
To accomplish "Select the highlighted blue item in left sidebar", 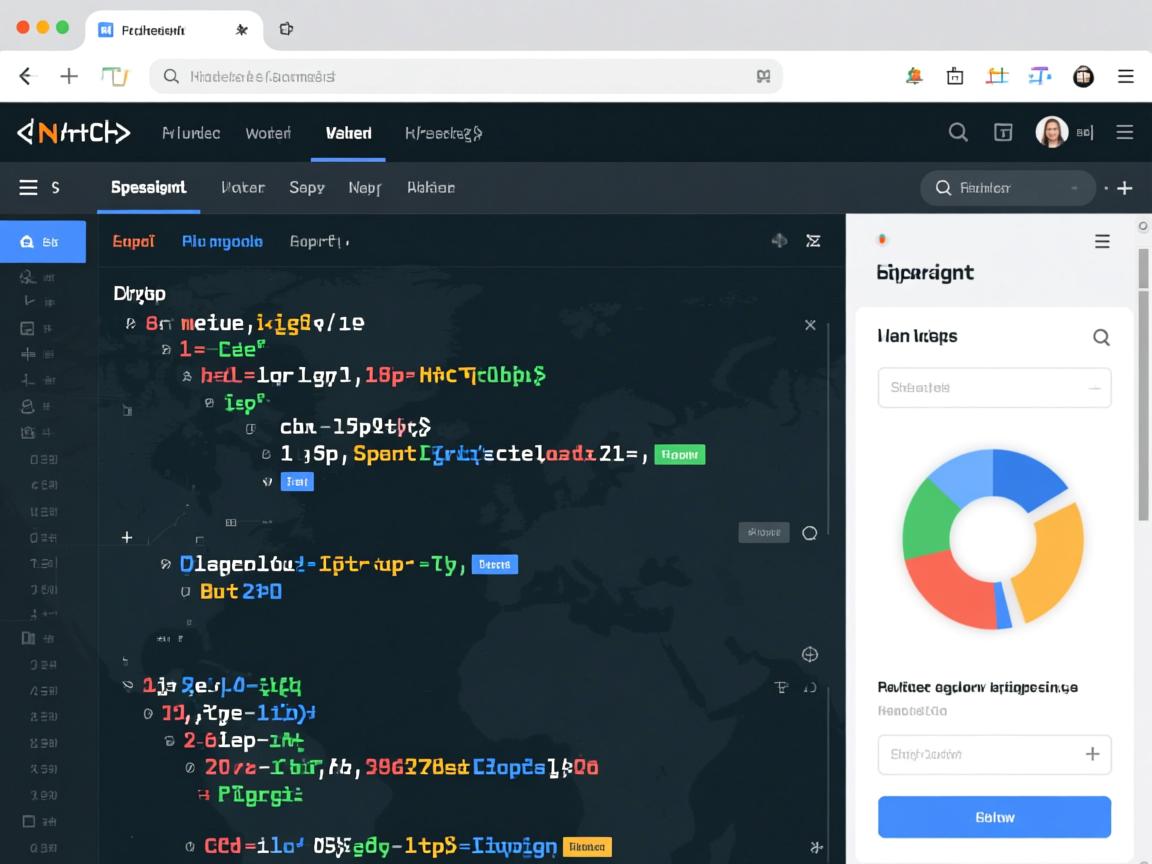I will coord(42,242).
